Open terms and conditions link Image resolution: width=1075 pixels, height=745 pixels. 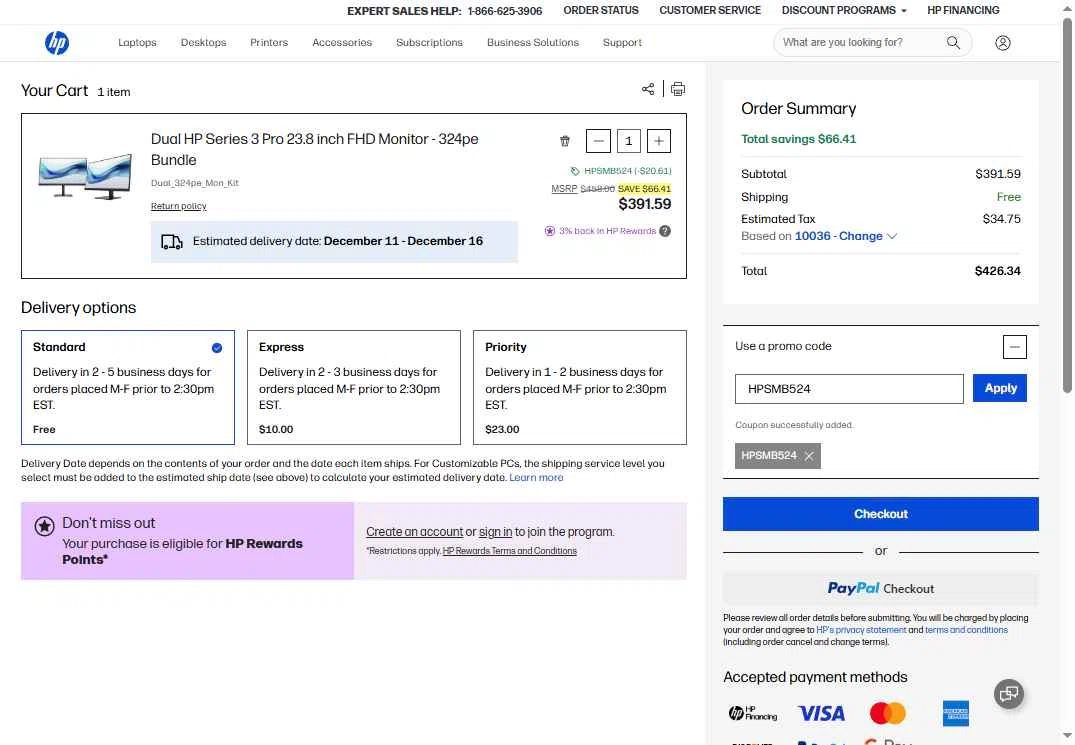click(966, 630)
